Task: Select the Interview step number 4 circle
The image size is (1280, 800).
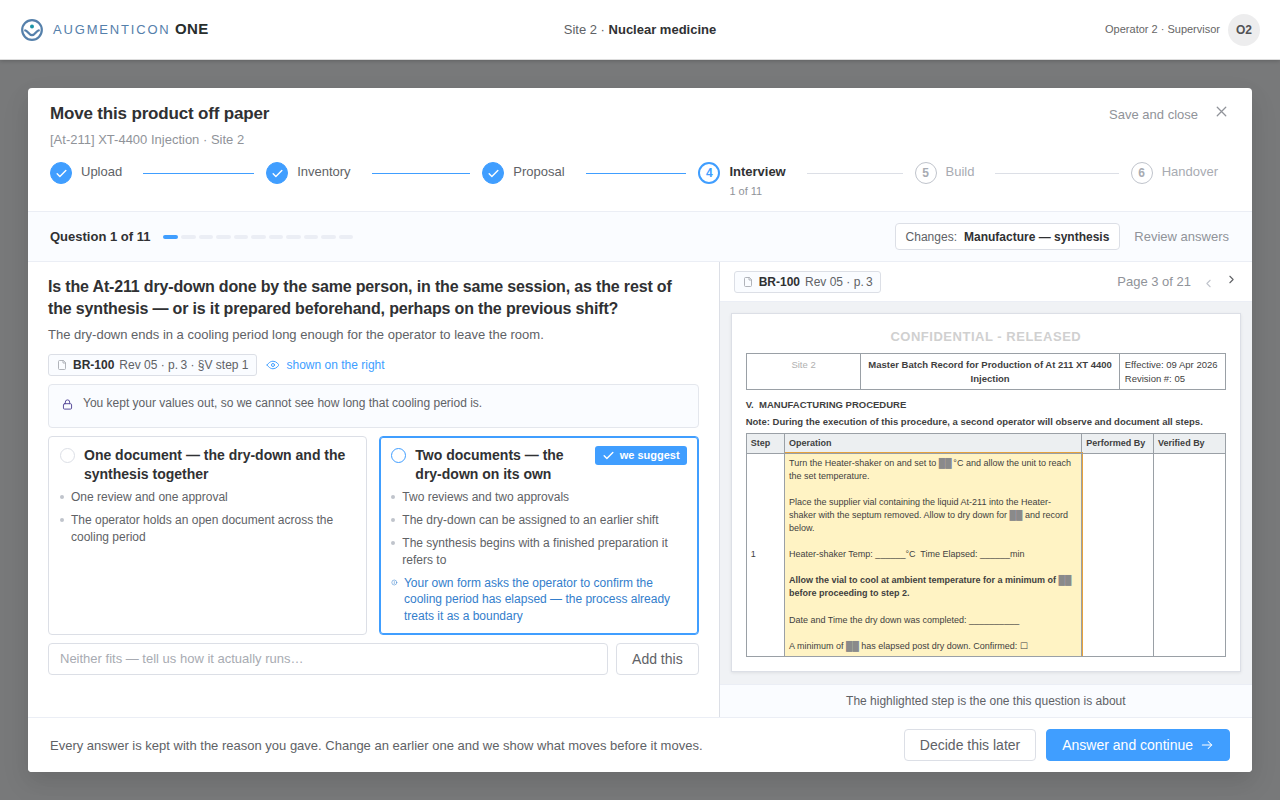Action: pos(709,173)
